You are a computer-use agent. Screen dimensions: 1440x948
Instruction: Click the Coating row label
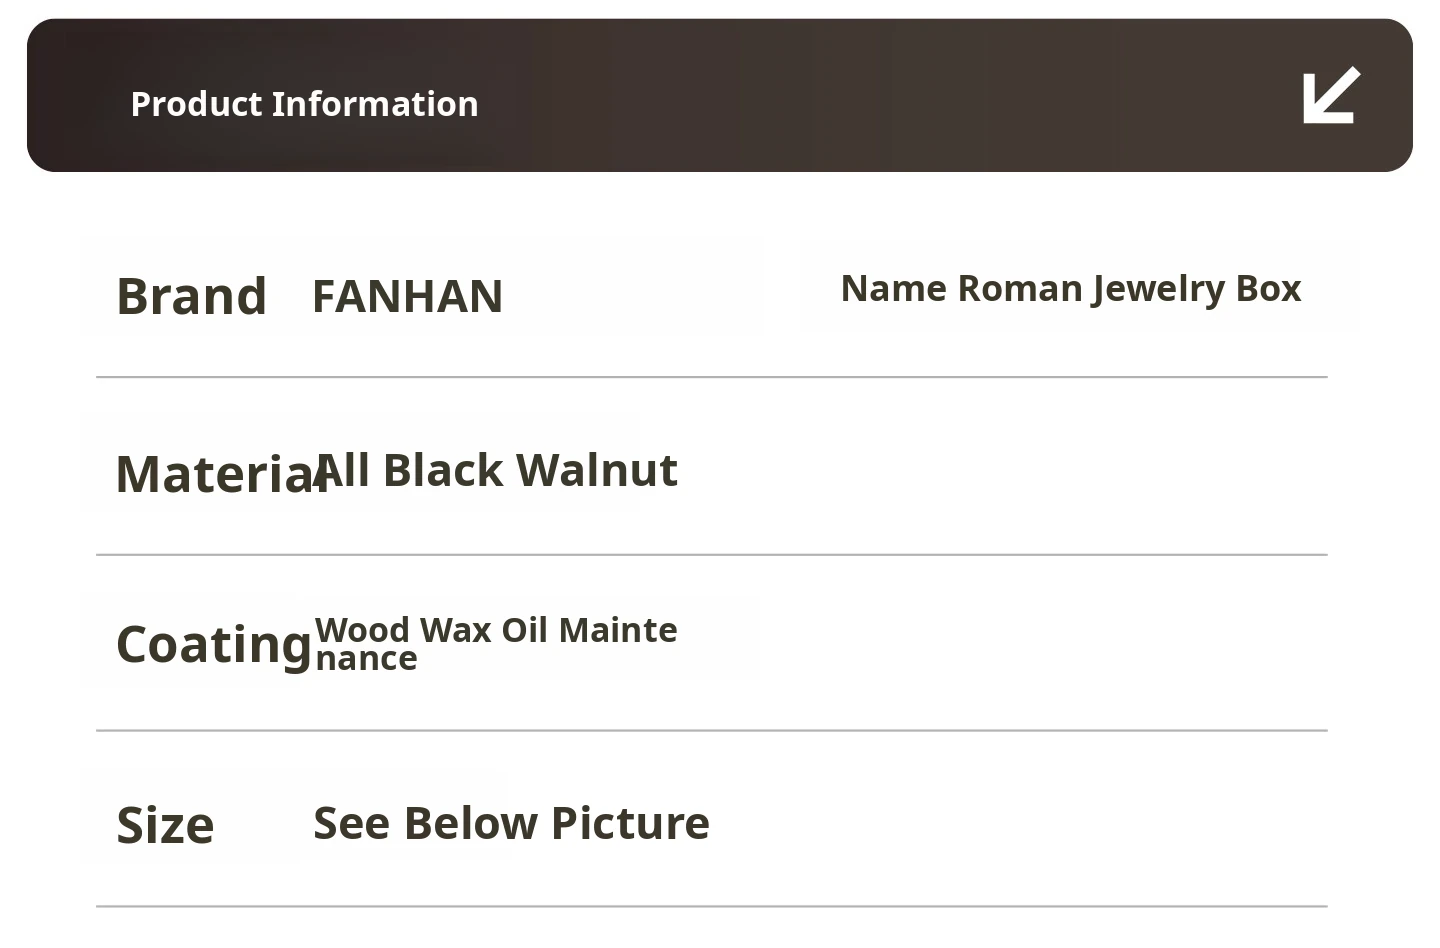click(214, 644)
